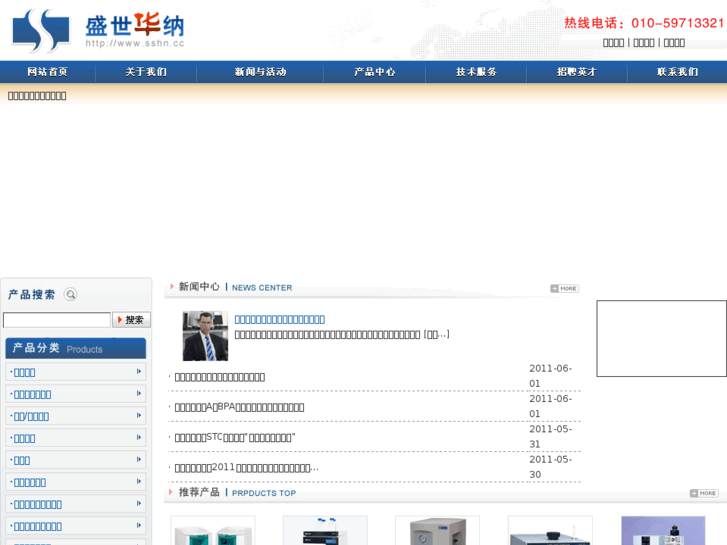727x545 pixels.
Task: Click the http://www.sshn.cc URL text
Action: 134,43
